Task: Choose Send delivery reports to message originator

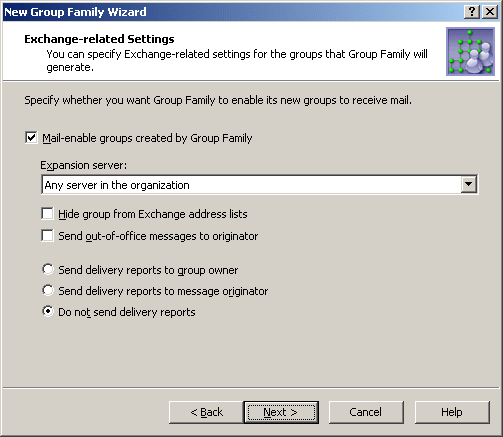Action: (x=48, y=290)
